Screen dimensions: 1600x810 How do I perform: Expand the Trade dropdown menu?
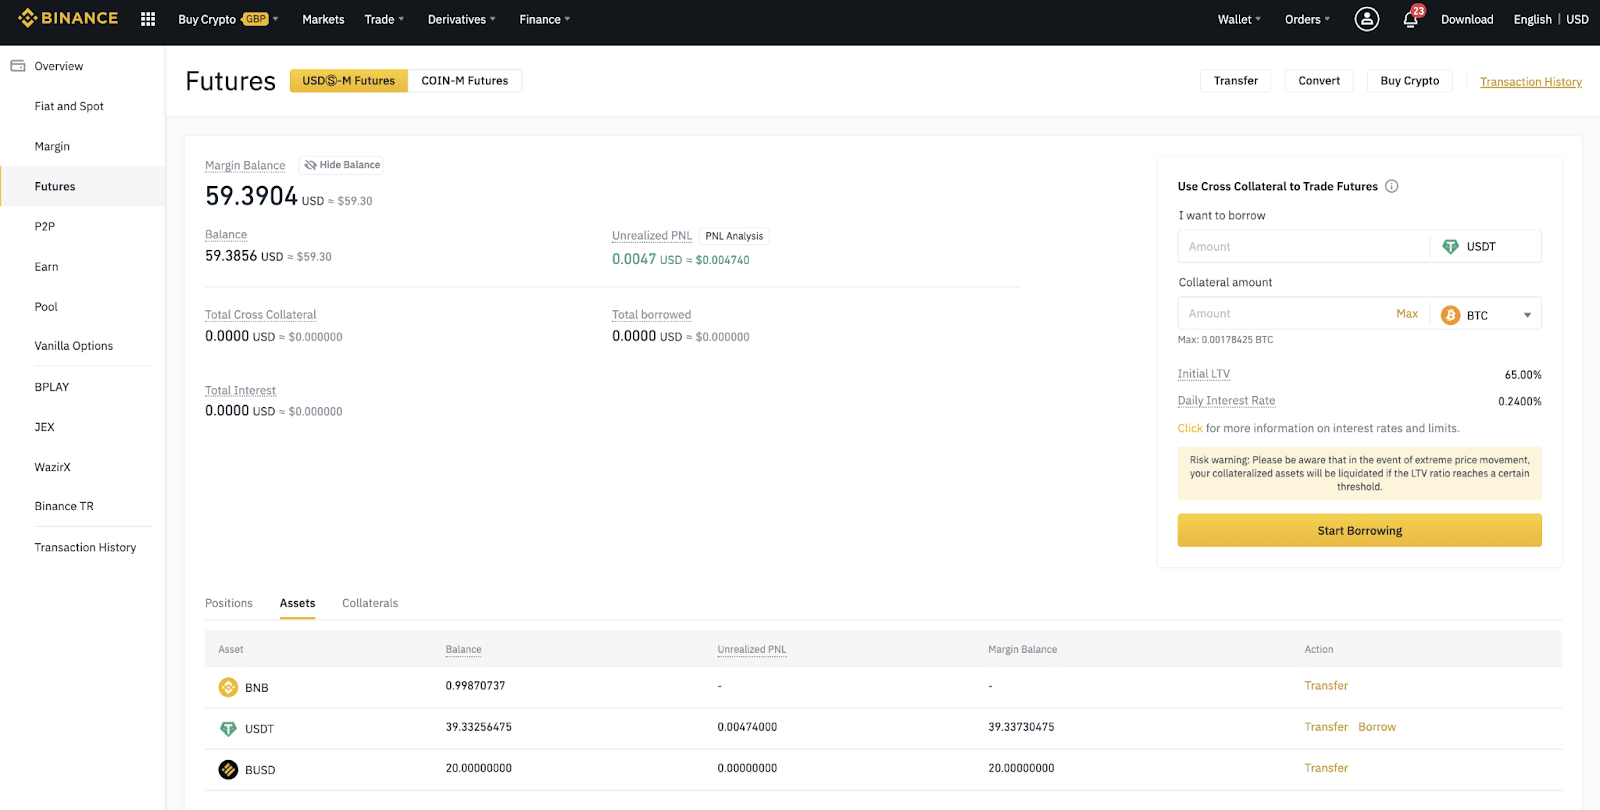(x=384, y=19)
